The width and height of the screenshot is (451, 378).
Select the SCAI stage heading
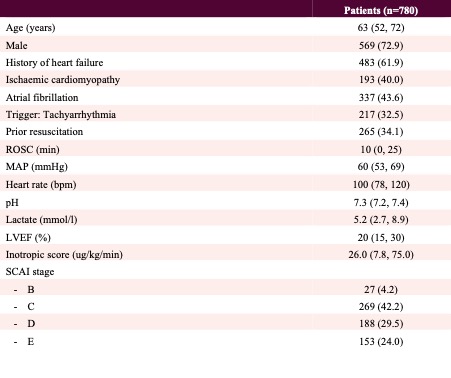click(30, 272)
